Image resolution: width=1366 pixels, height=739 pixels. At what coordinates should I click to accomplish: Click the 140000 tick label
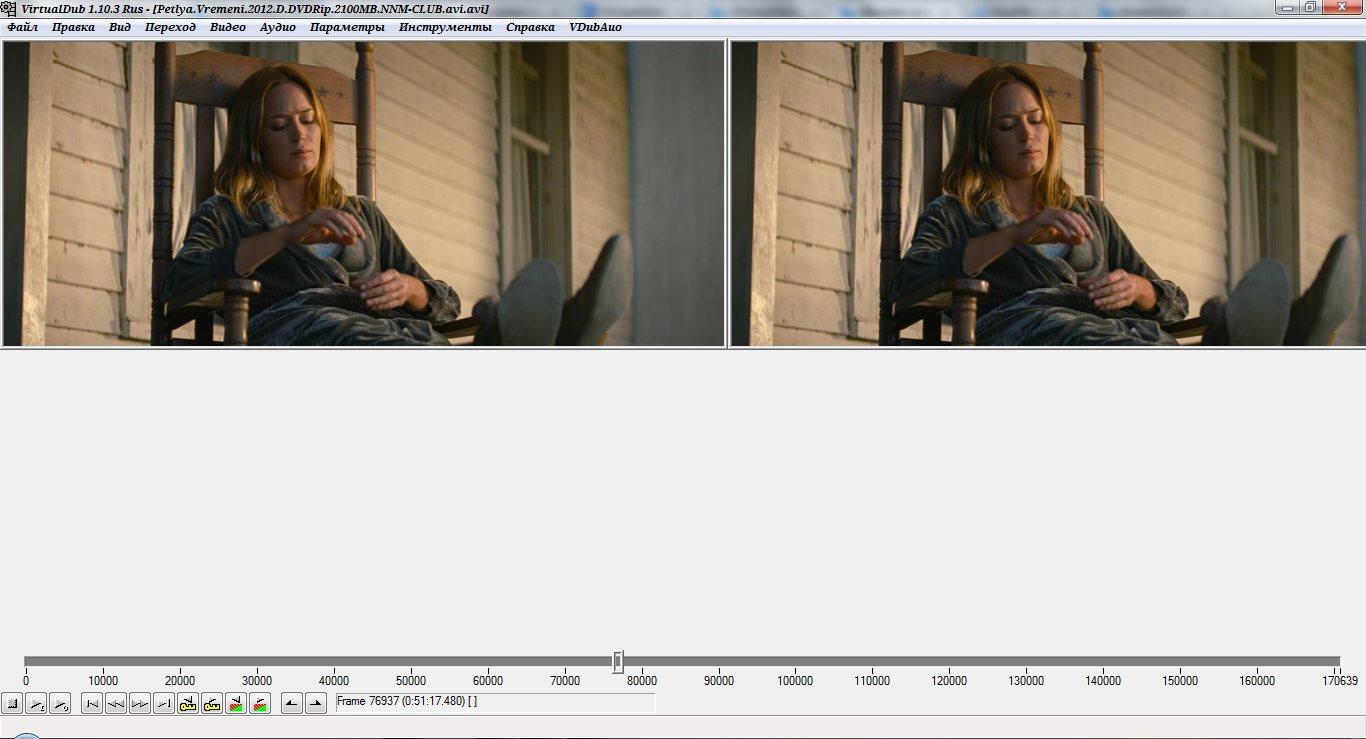coord(1104,681)
